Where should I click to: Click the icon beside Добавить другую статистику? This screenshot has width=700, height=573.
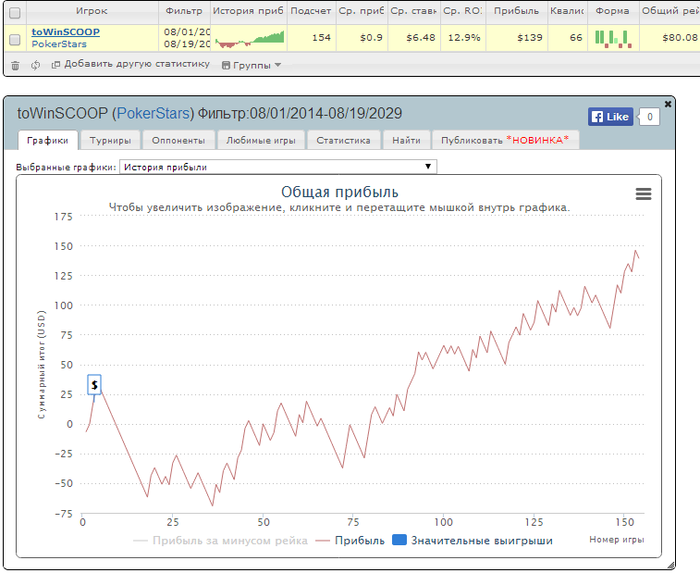point(56,65)
